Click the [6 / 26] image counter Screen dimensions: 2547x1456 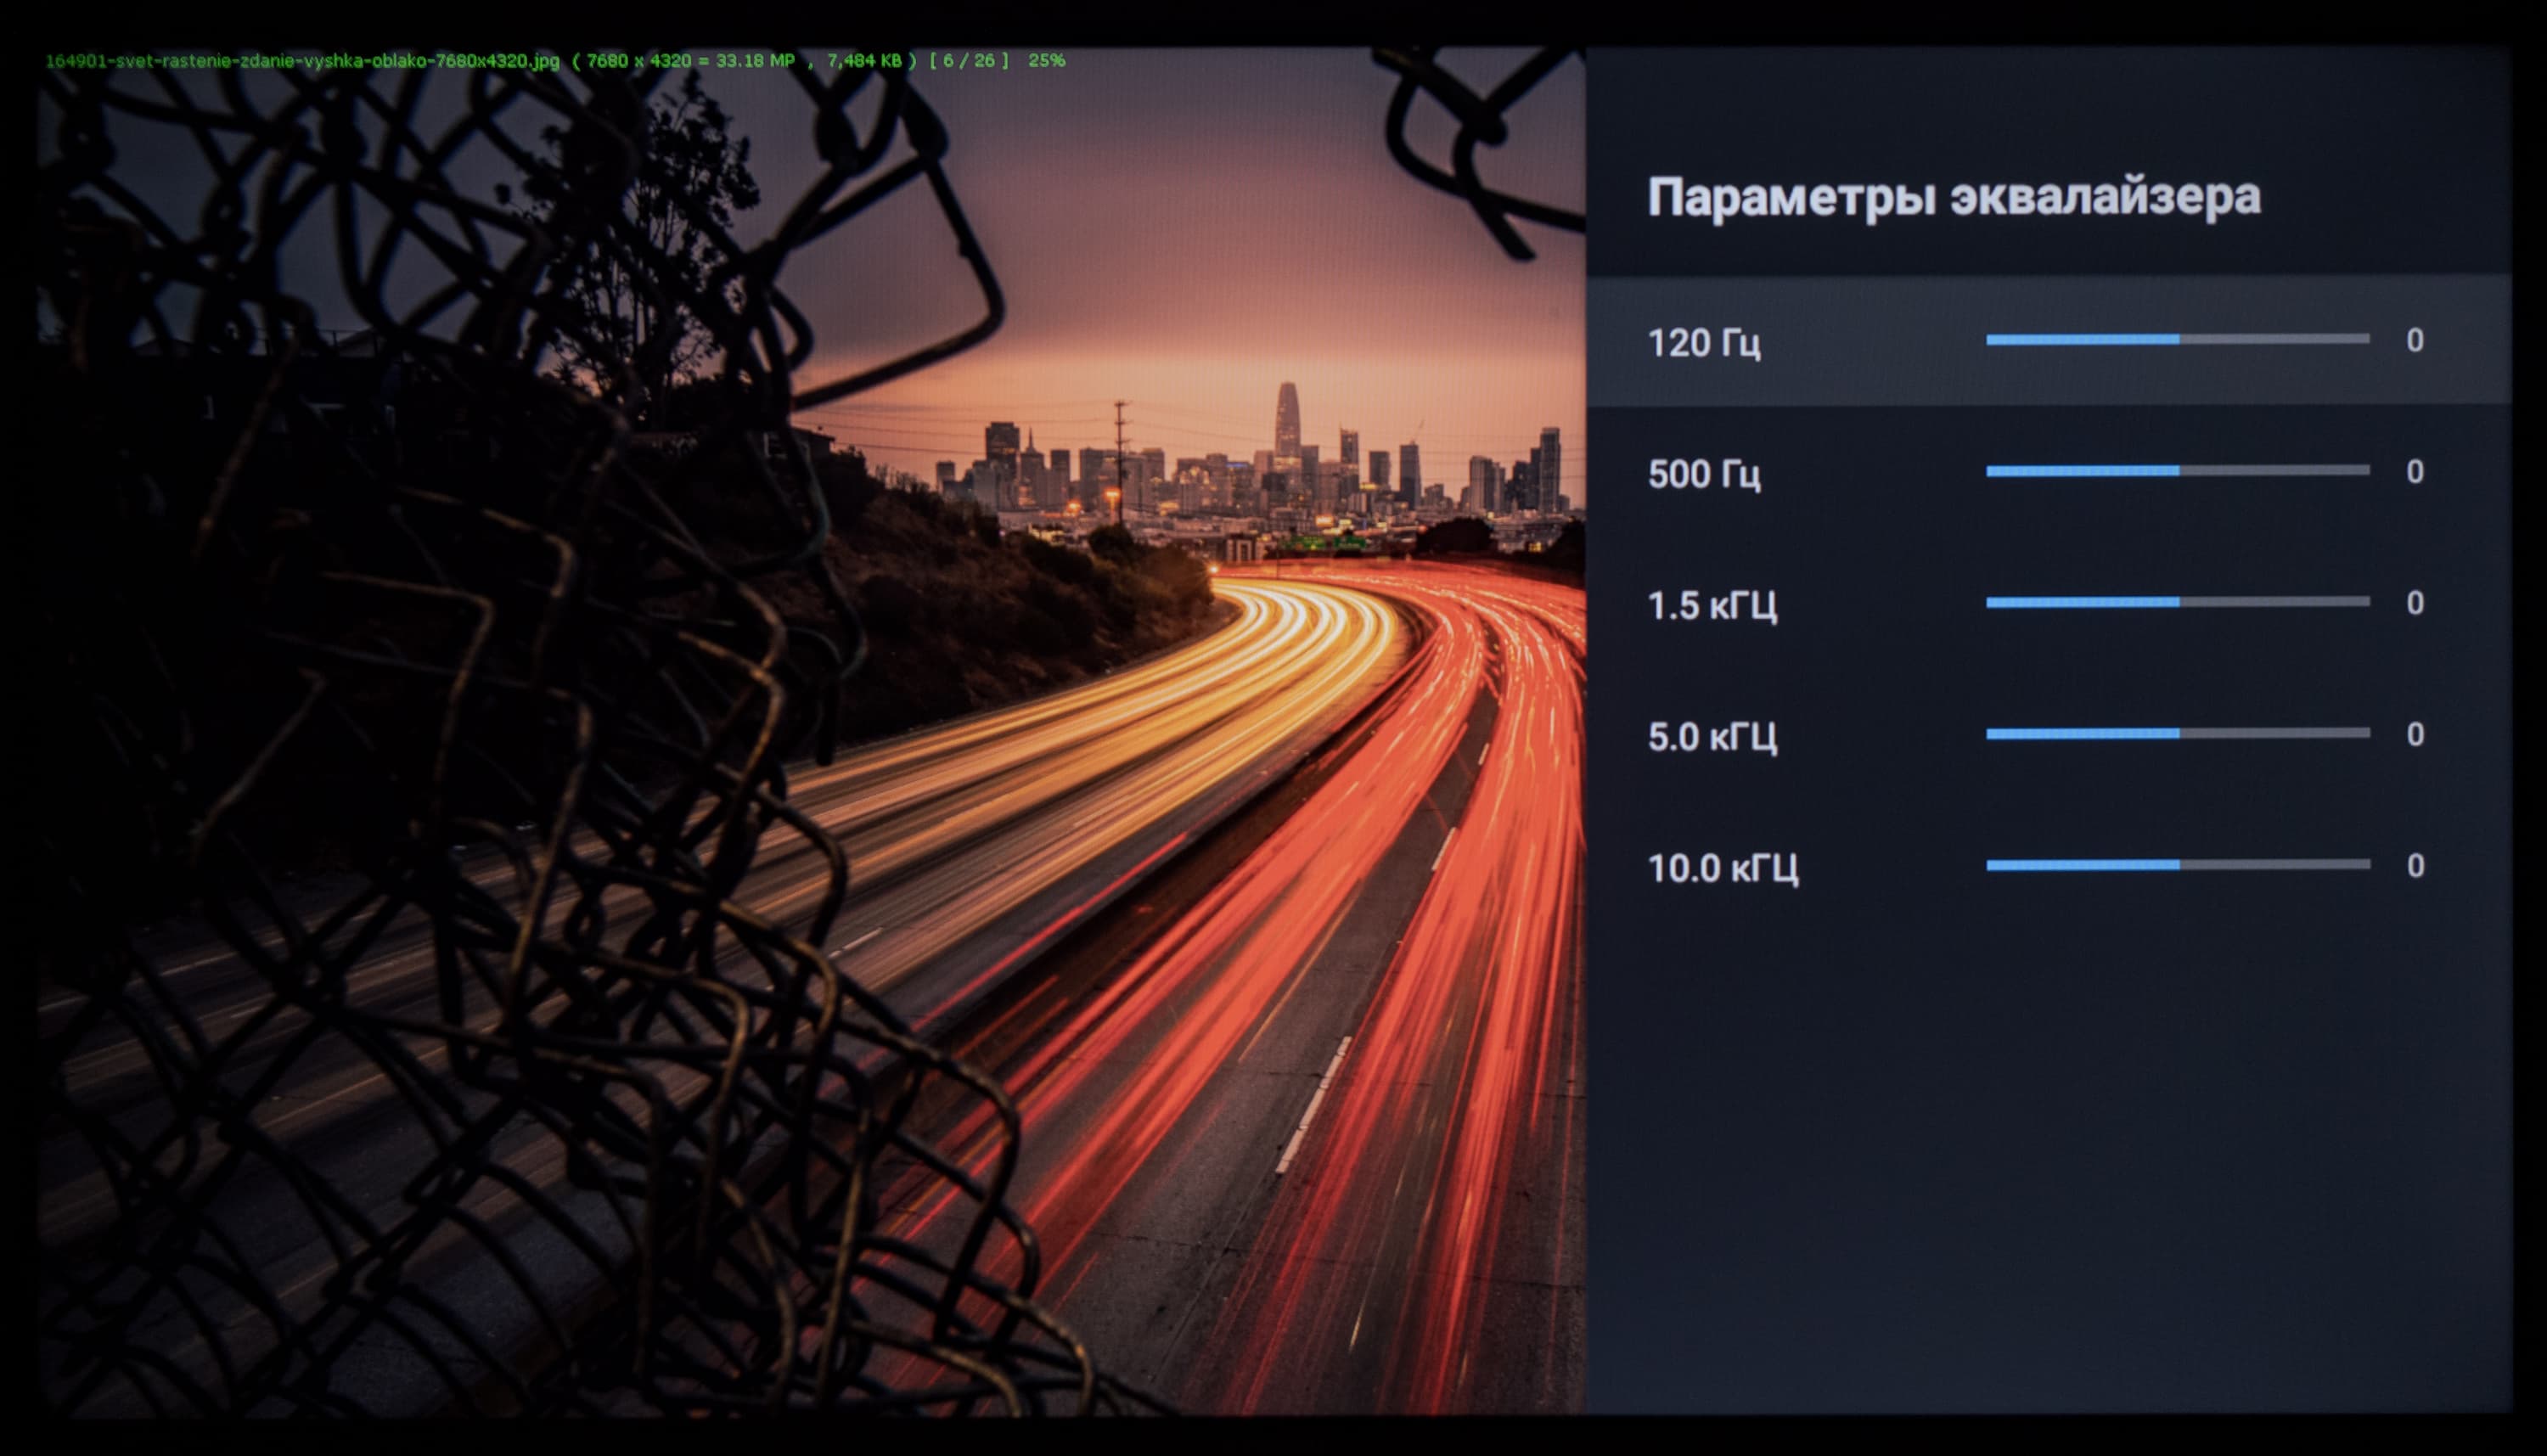coord(968,61)
